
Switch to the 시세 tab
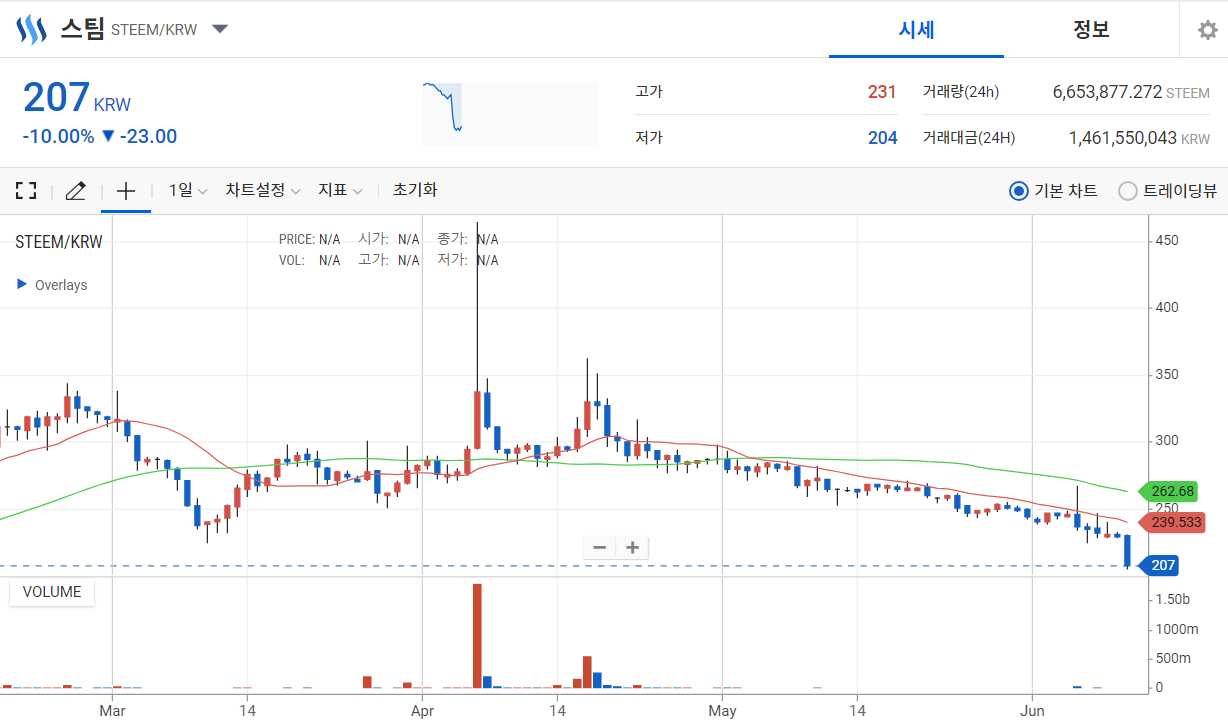click(x=916, y=29)
